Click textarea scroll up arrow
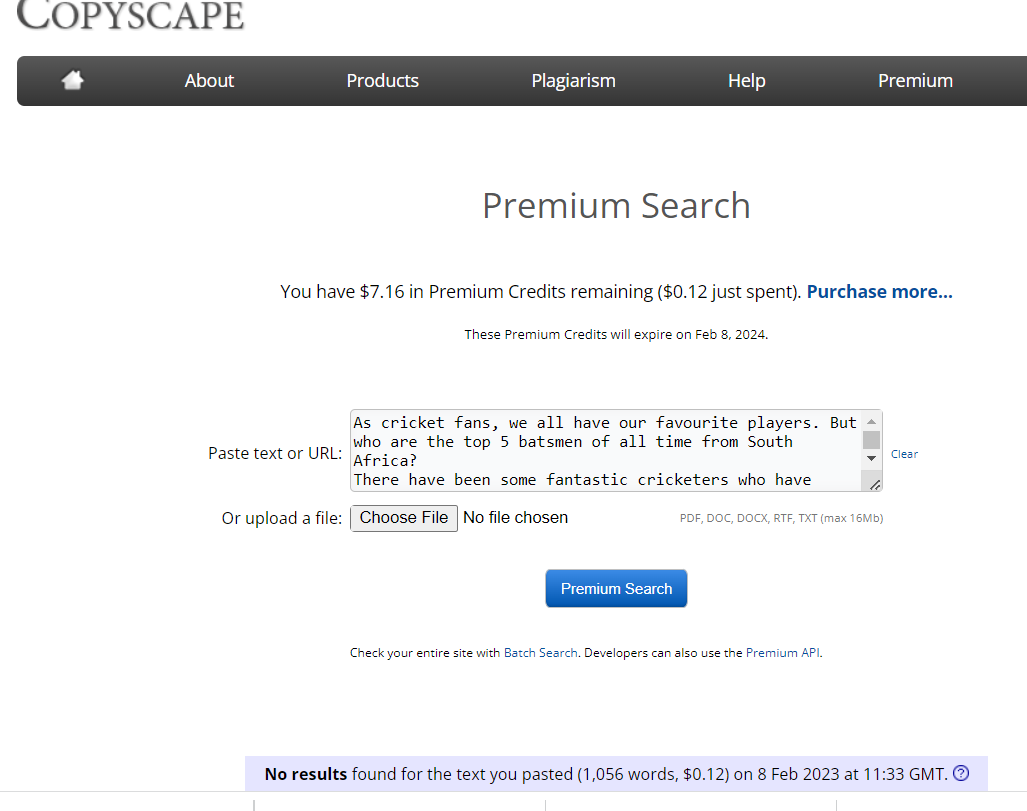Screen dimensions: 1027x811 point(871,422)
